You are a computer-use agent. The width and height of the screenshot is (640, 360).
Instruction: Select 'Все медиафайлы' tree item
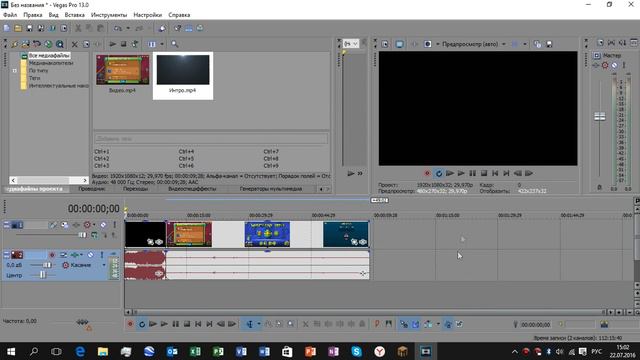(x=49, y=56)
